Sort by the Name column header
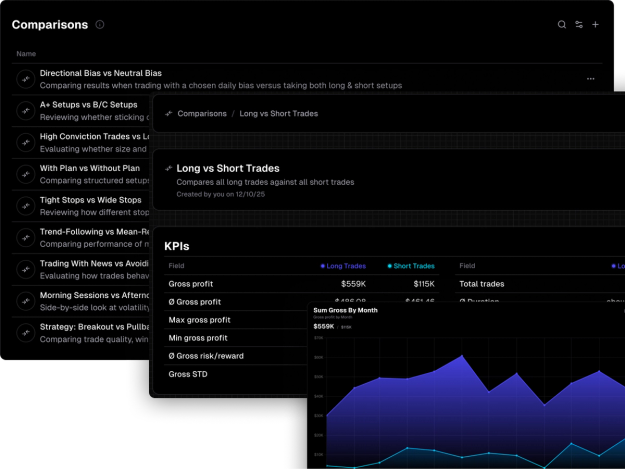This screenshot has height=469, width=625. (26, 54)
